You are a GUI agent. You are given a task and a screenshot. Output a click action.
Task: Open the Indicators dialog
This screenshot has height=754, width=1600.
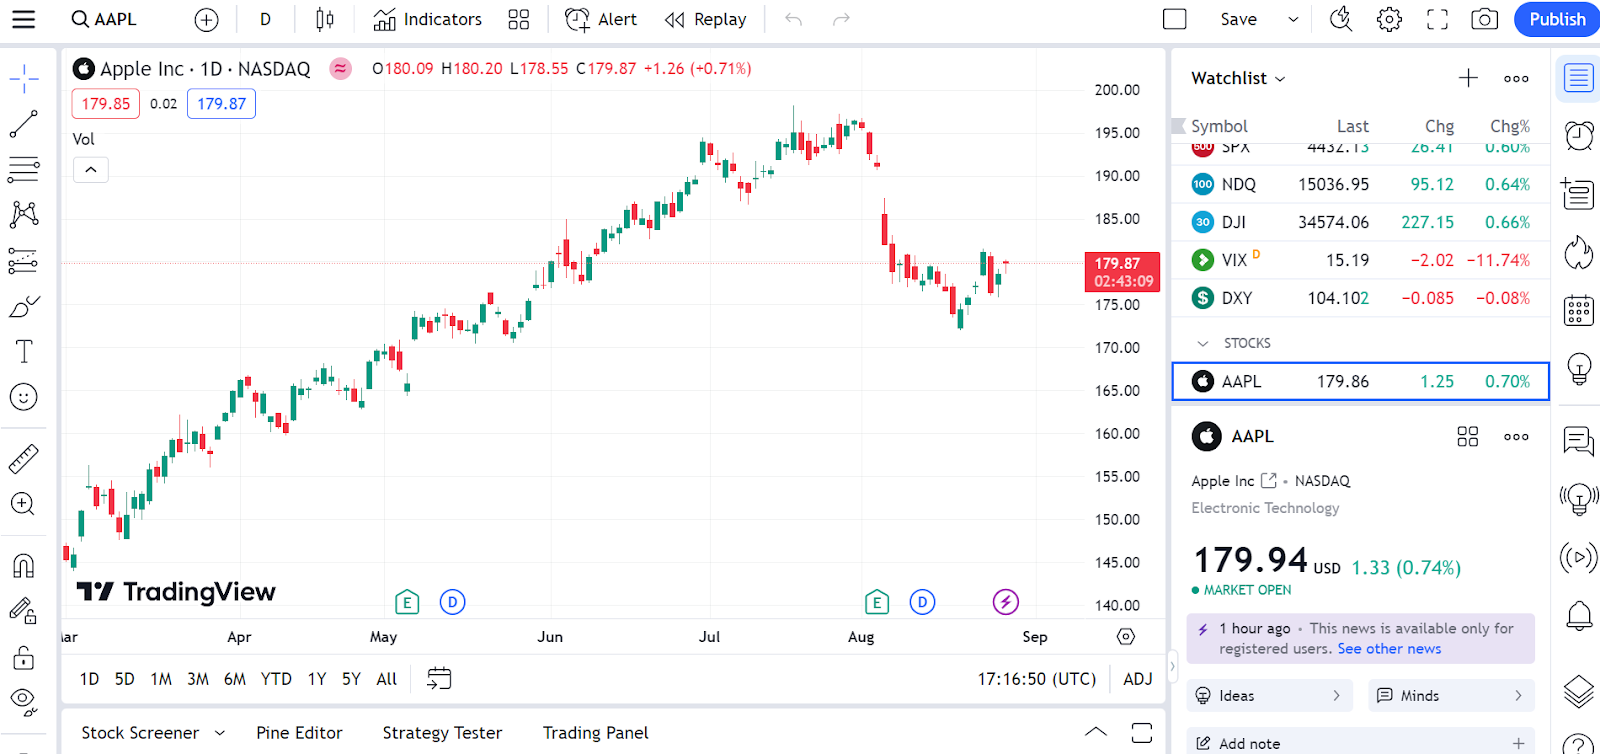click(427, 19)
